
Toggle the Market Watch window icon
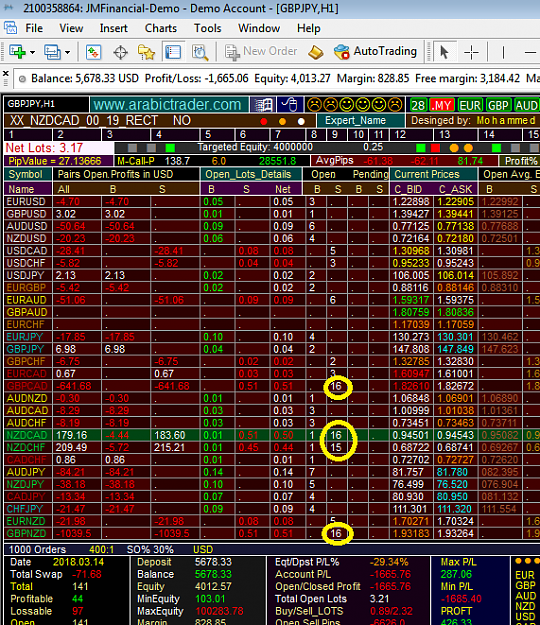[94, 52]
